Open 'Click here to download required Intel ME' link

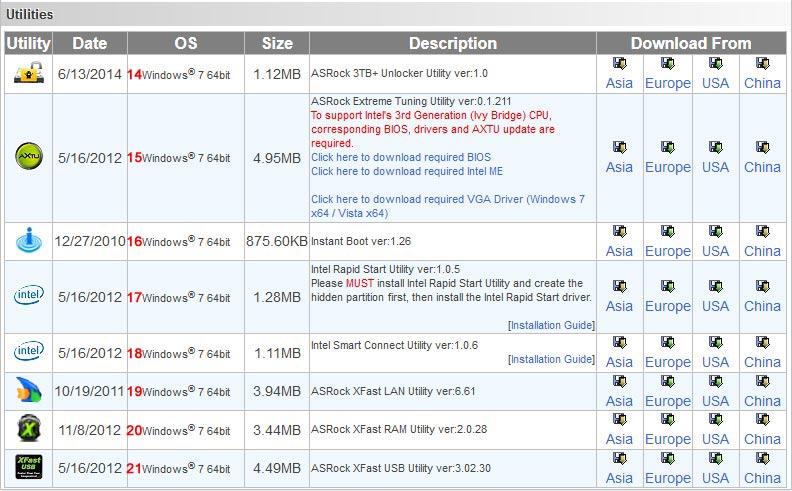[x=407, y=171]
